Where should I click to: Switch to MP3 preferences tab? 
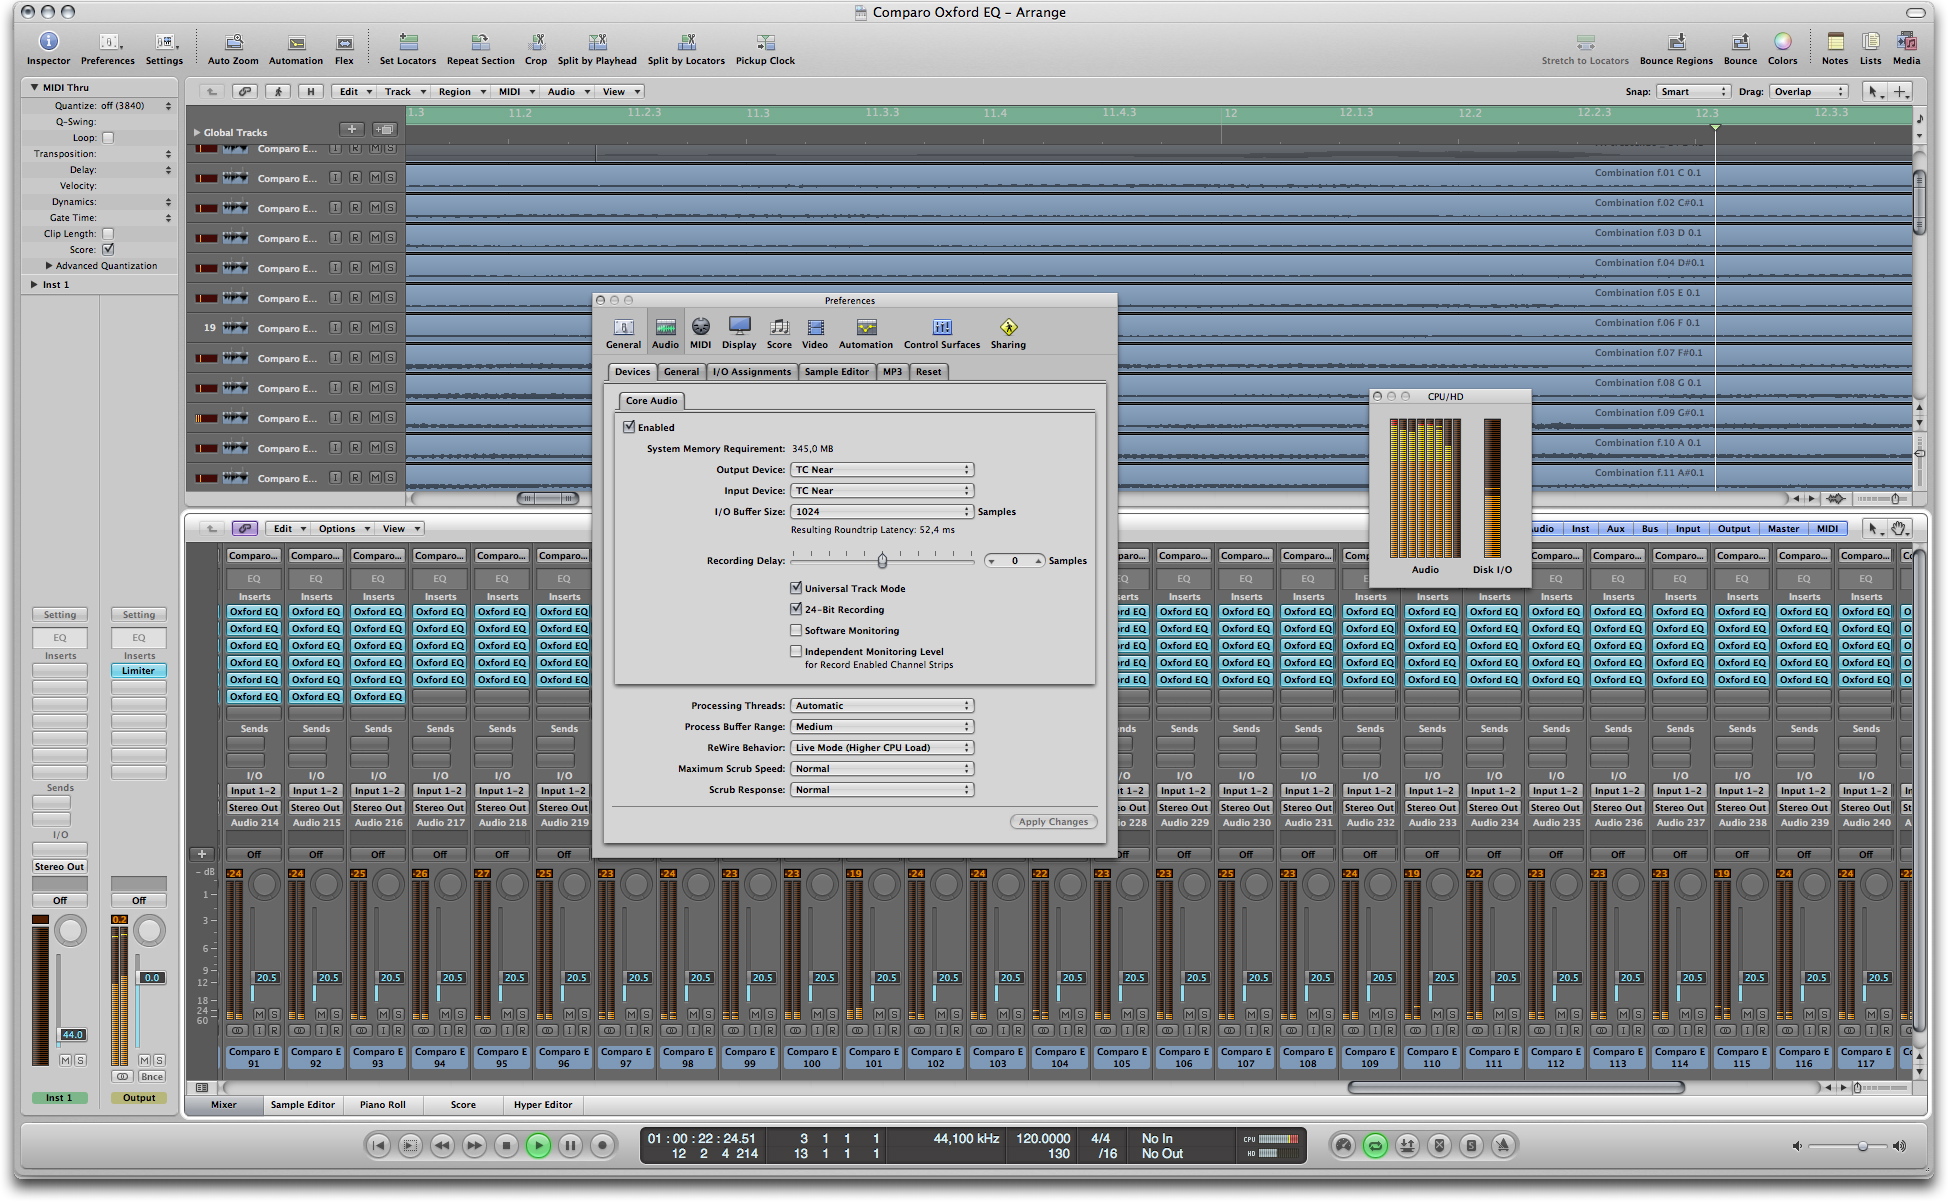pyautogui.click(x=892, y=372)
